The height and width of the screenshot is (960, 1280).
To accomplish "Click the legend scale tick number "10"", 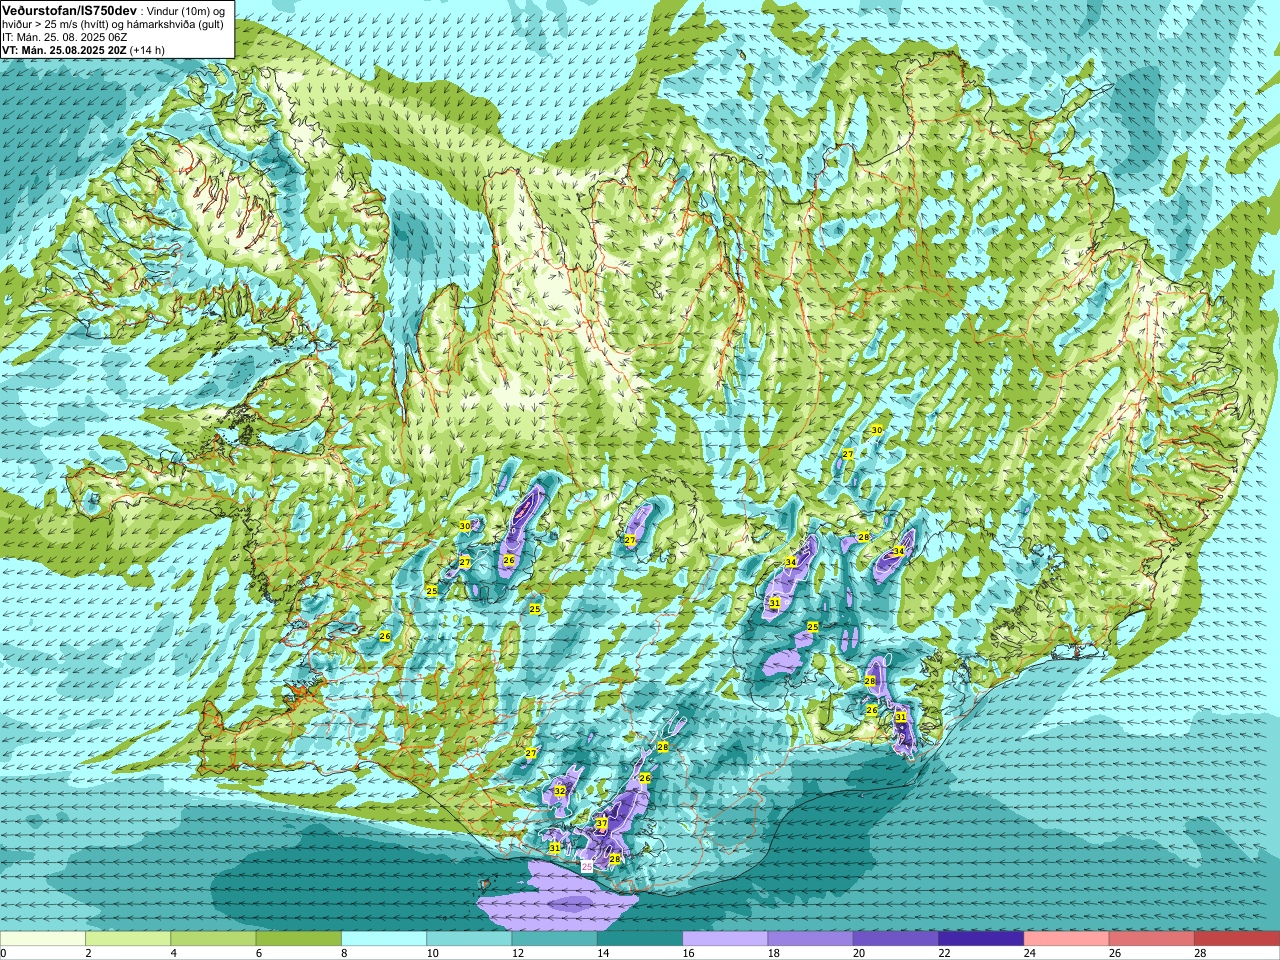I will [x=432, y=953].
